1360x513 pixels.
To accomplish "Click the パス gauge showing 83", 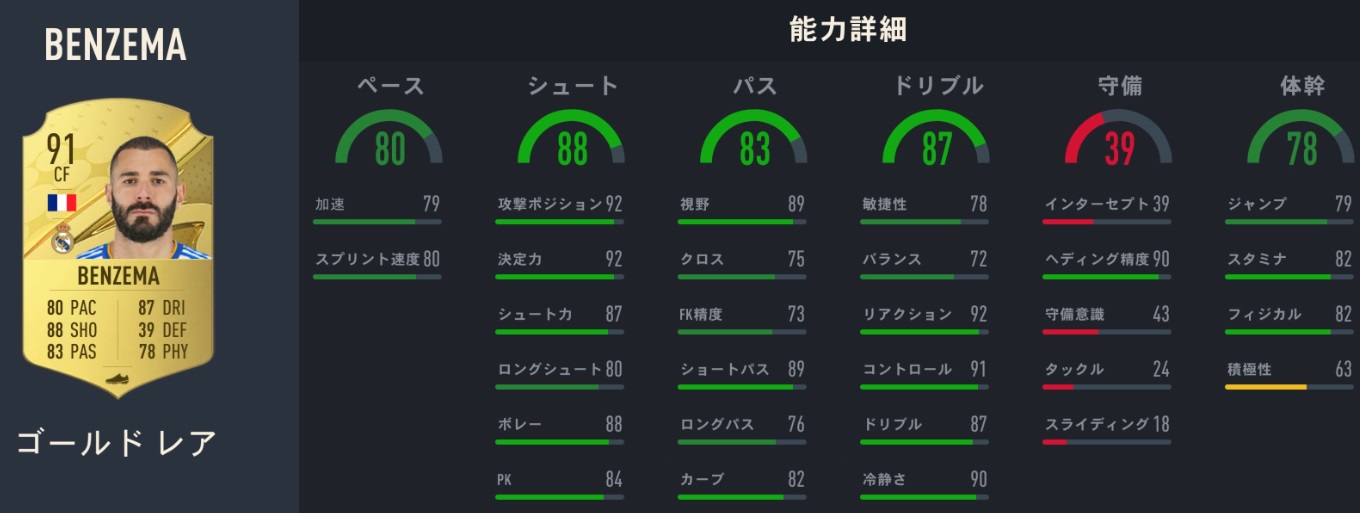I will [x=754, y=139].
